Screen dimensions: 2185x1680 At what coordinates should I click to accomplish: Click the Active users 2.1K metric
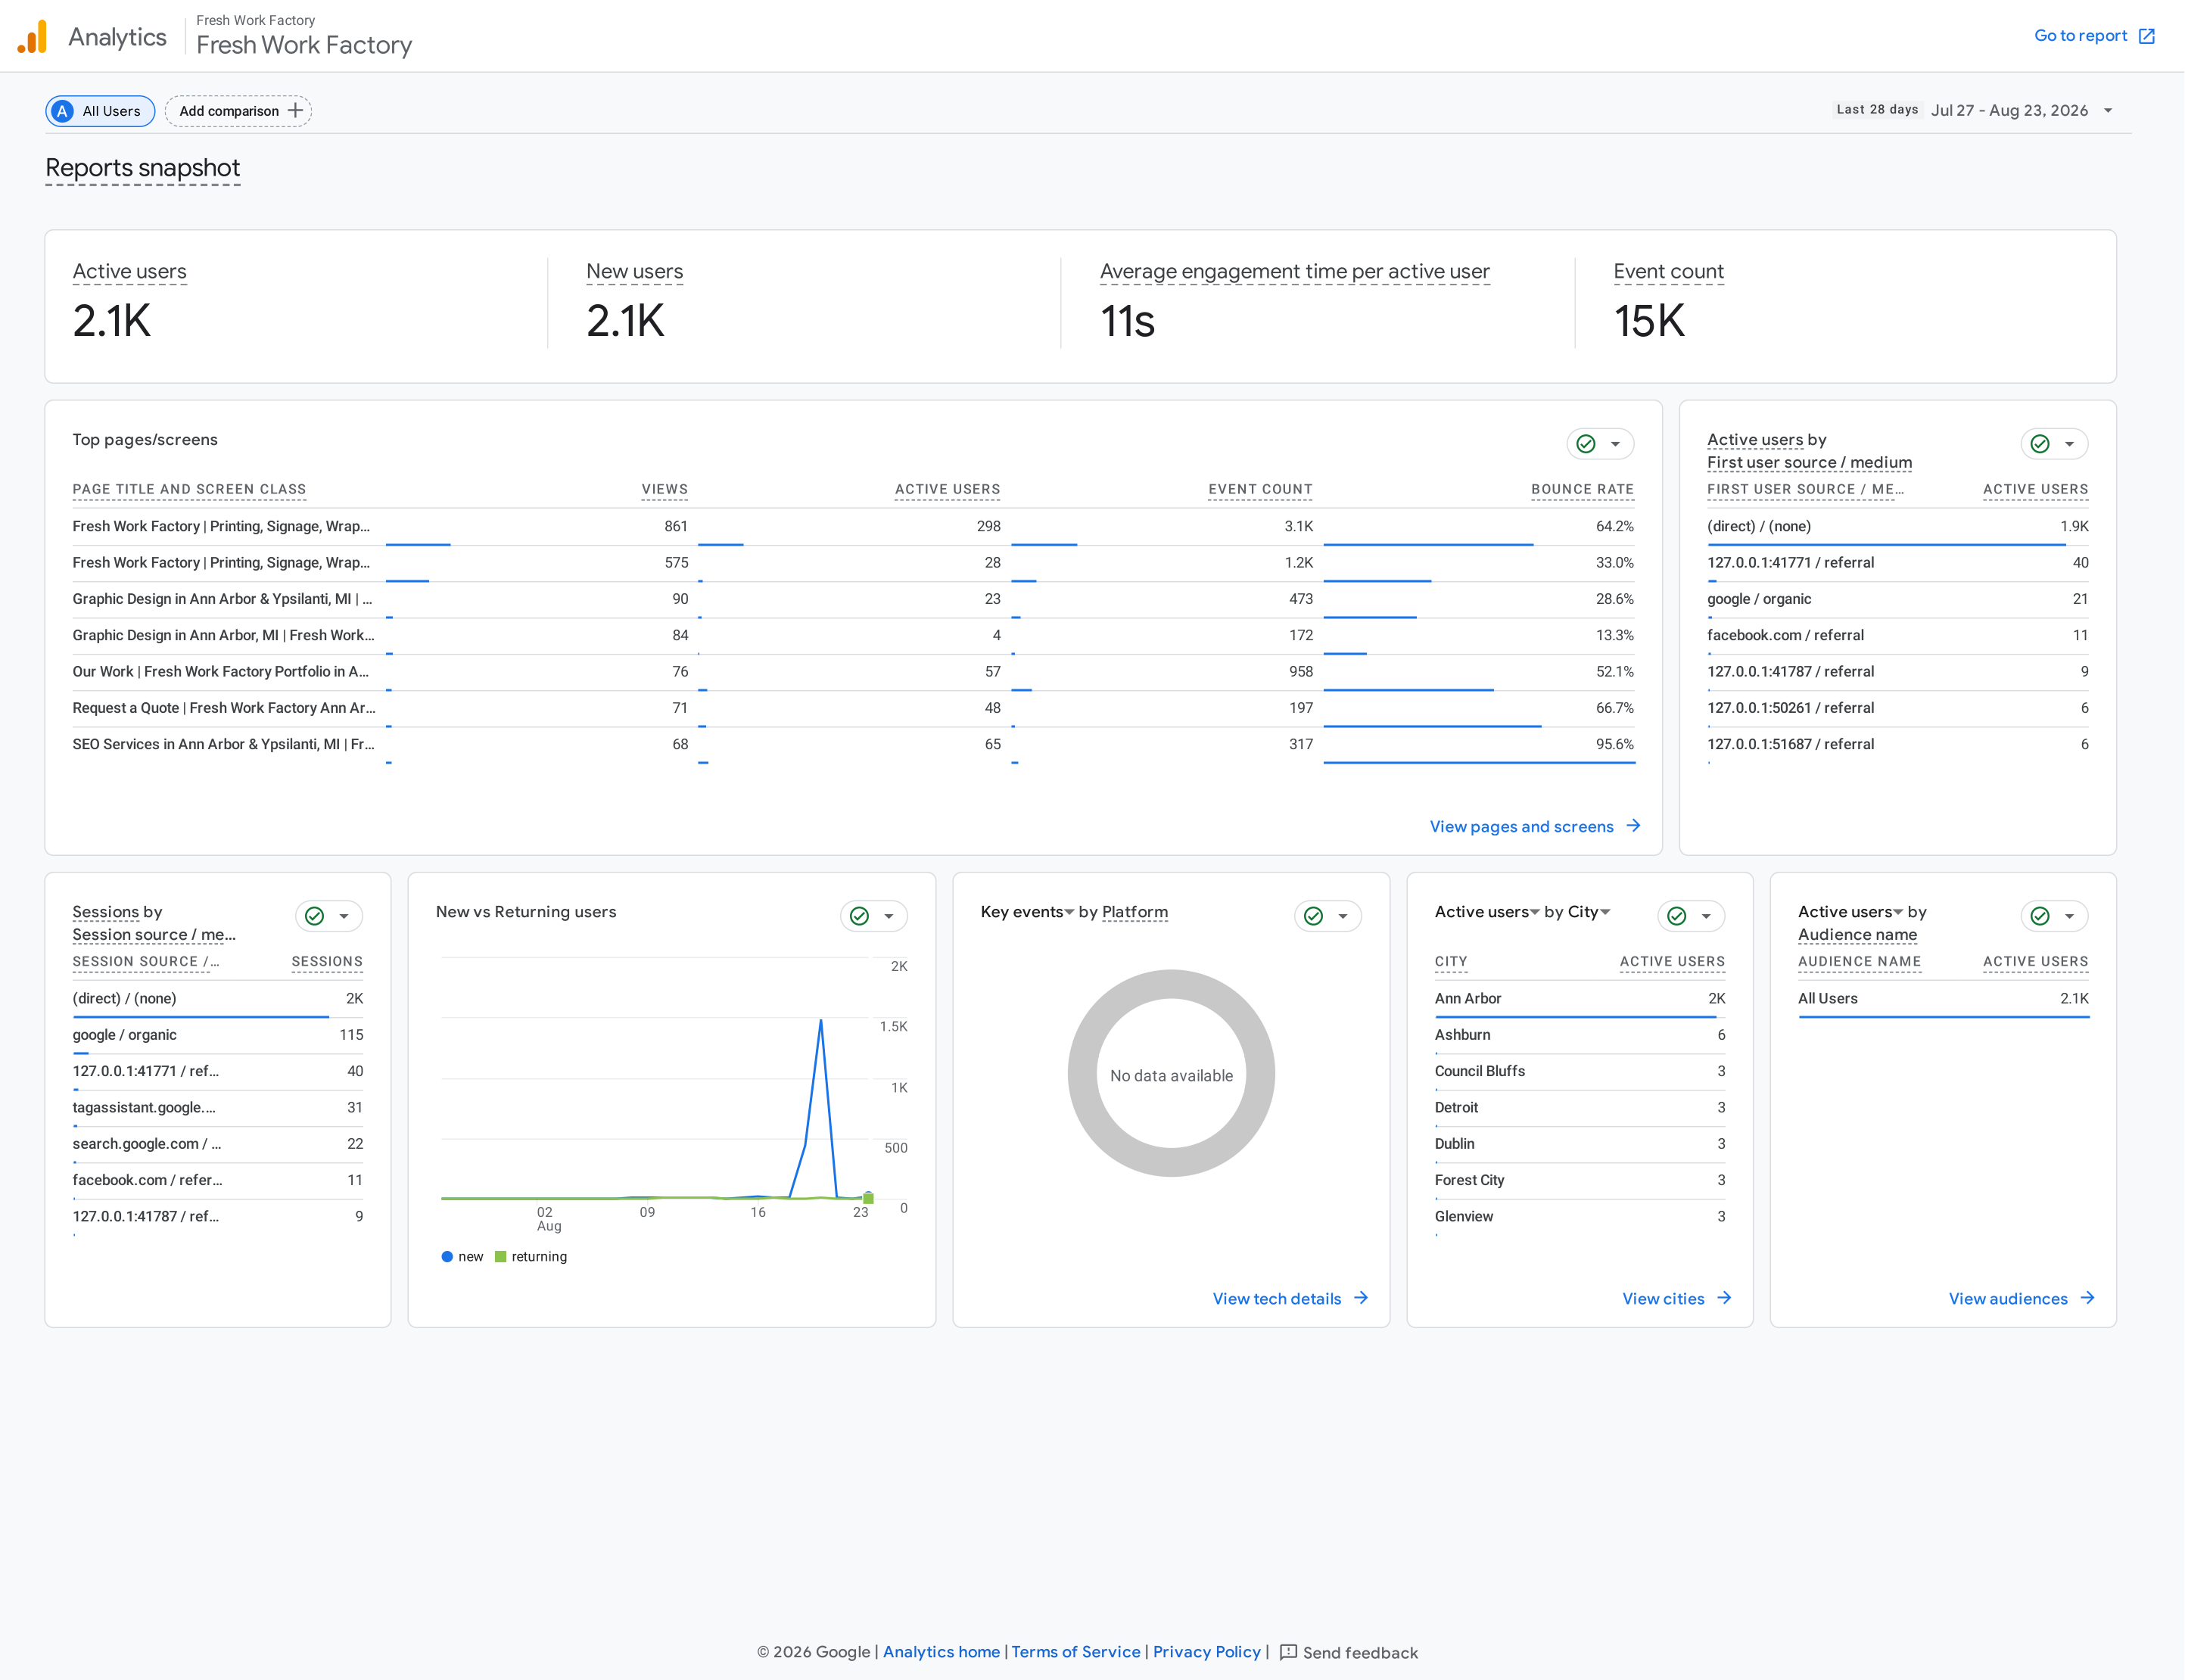(129, 303)
